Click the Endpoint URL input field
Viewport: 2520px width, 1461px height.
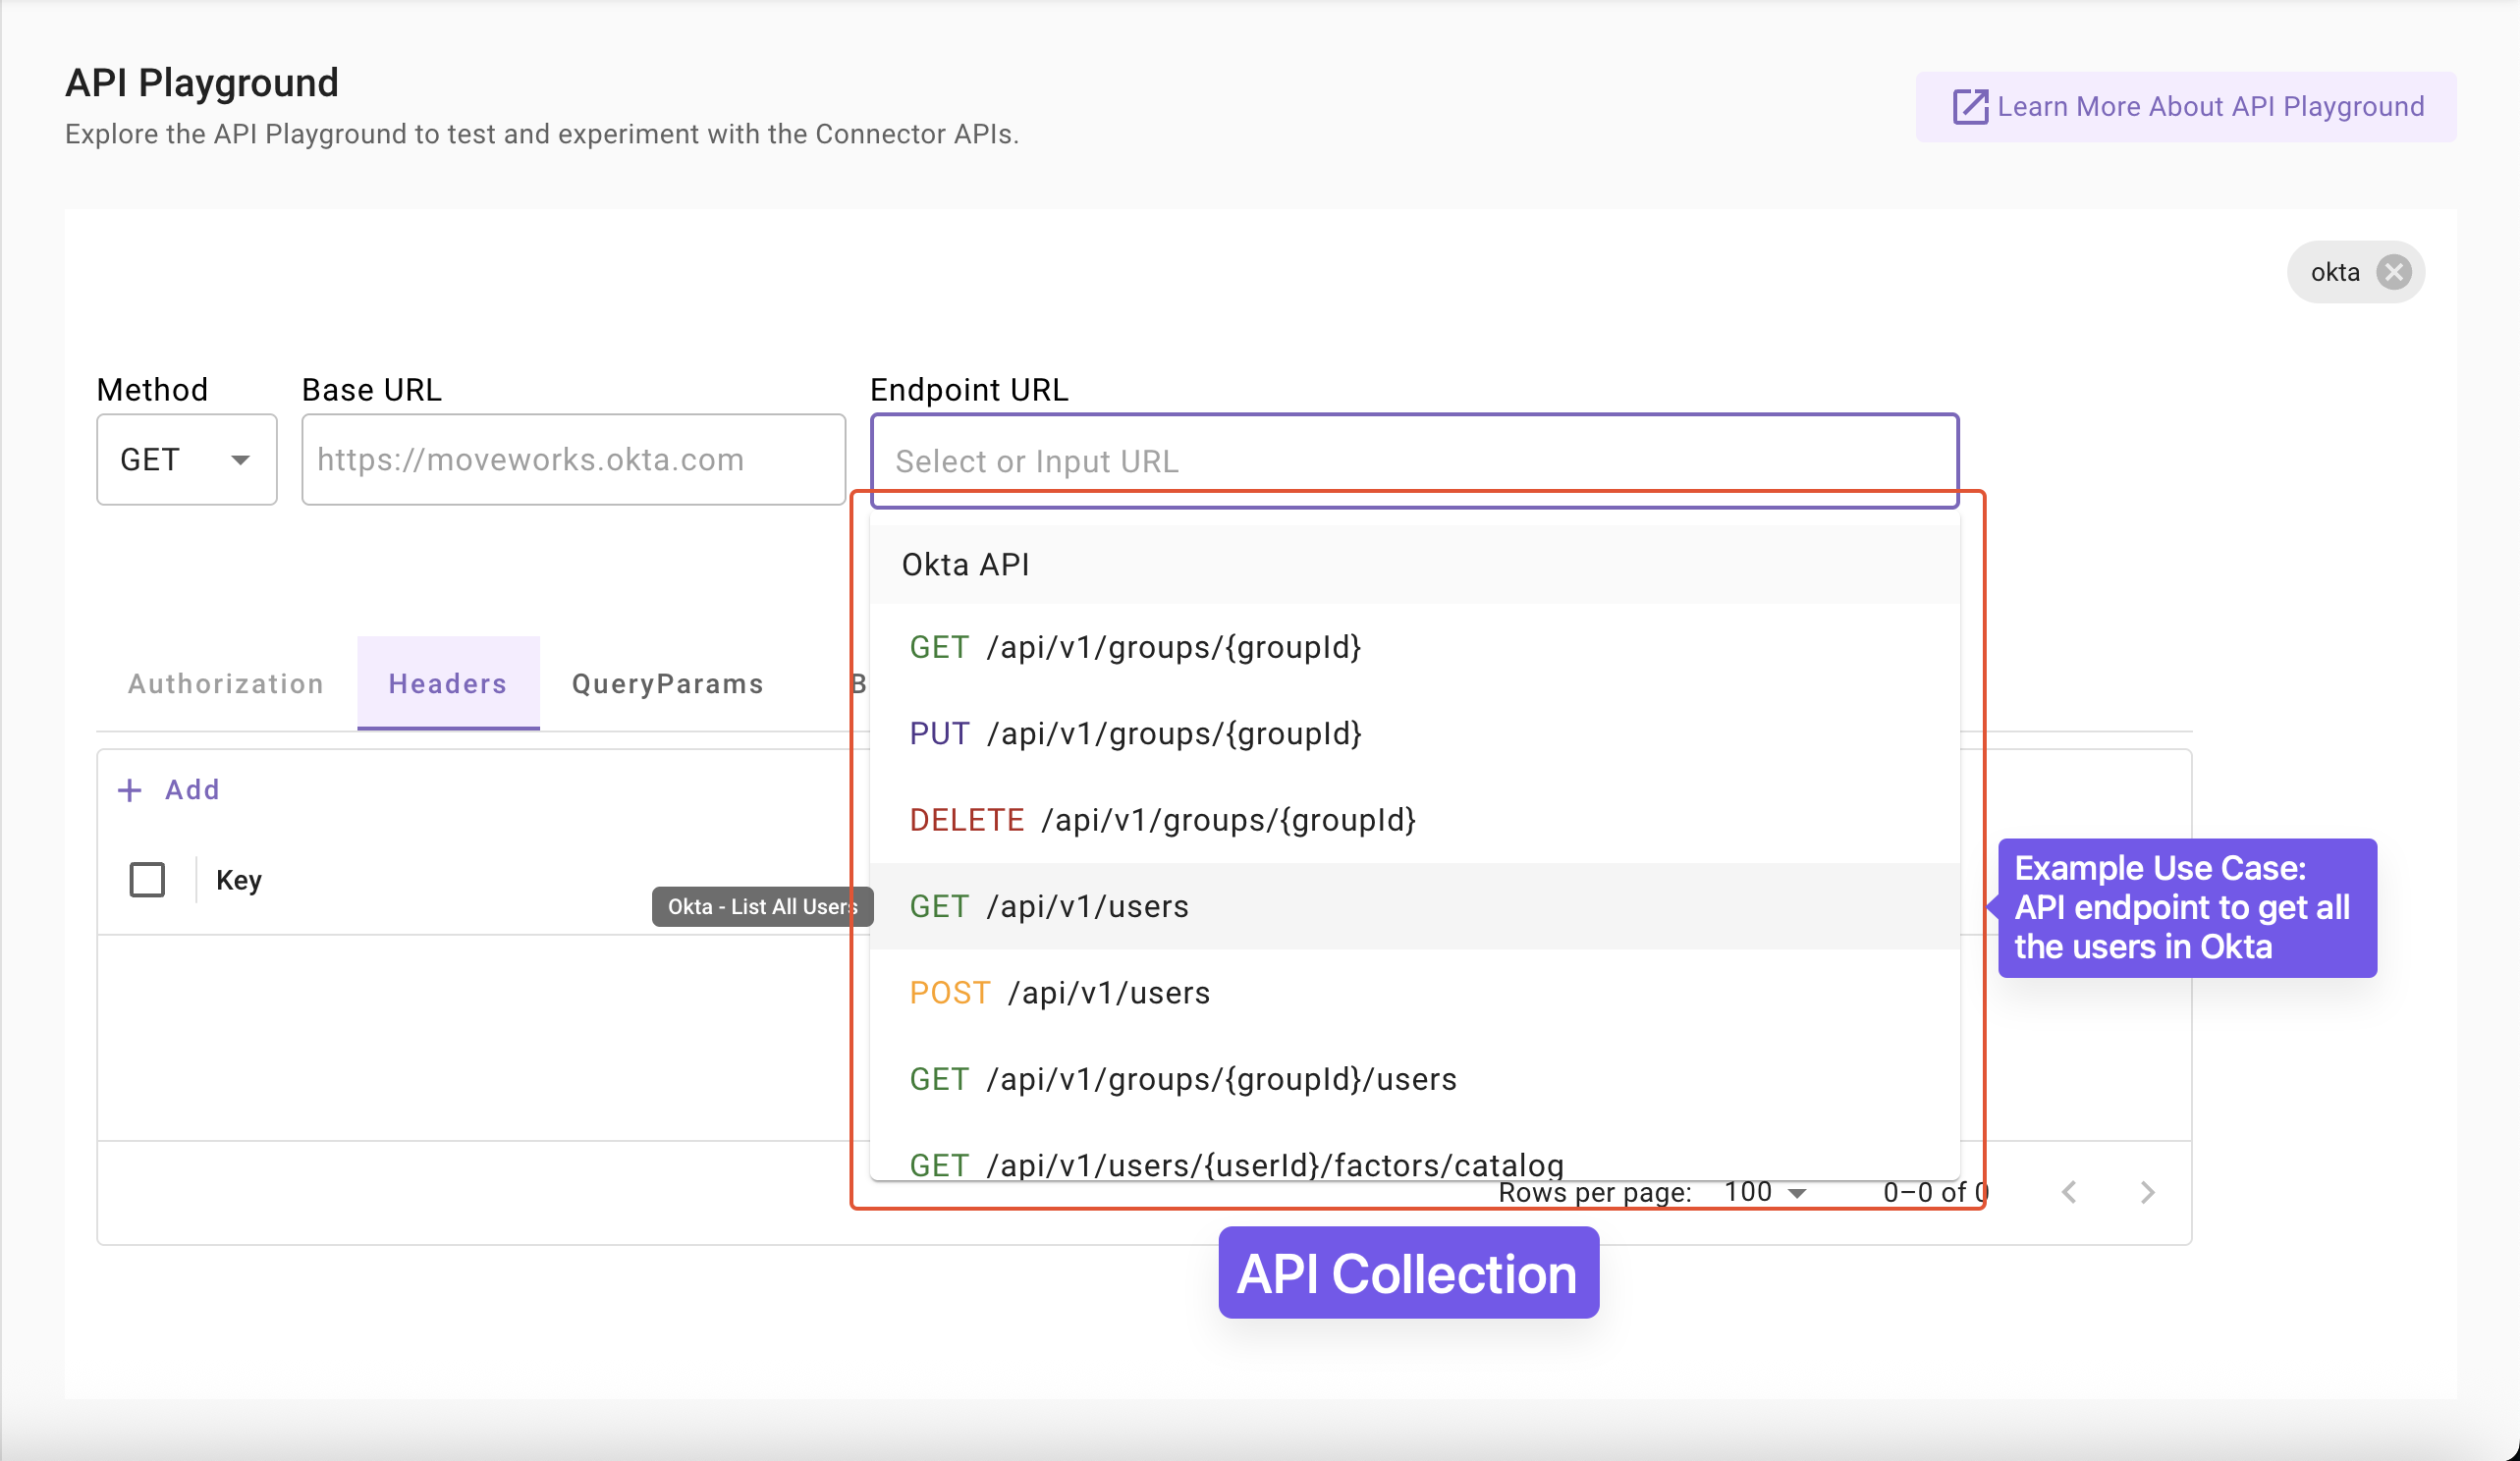click(x=1414, y=461)
